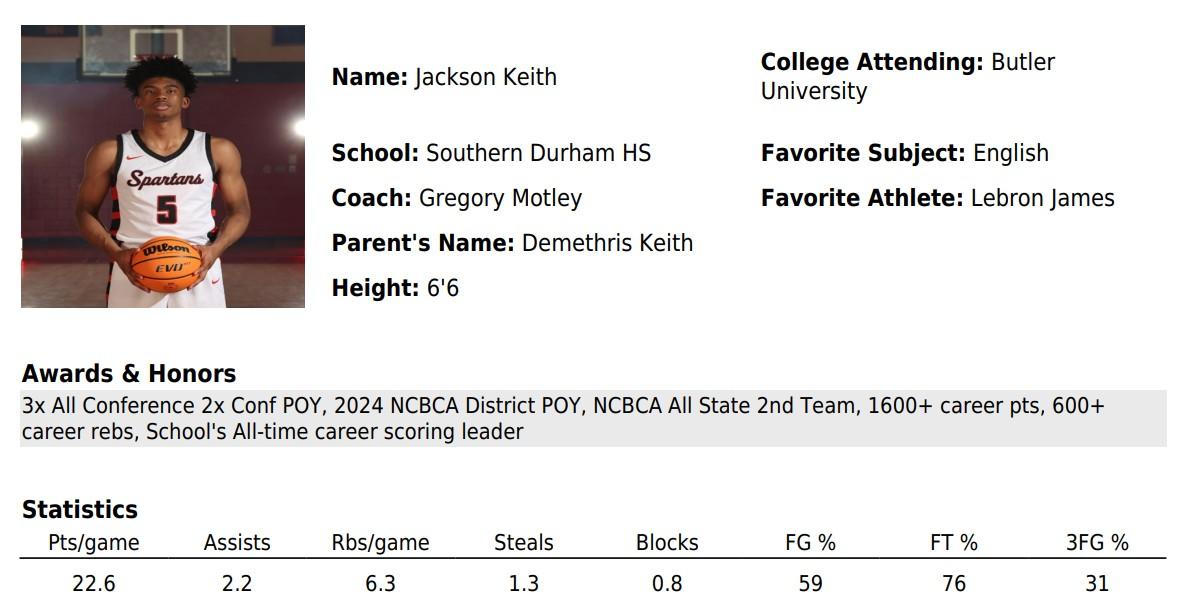Click the Blocks column header
1185x612 pixels.
click(x=667, y=542)
